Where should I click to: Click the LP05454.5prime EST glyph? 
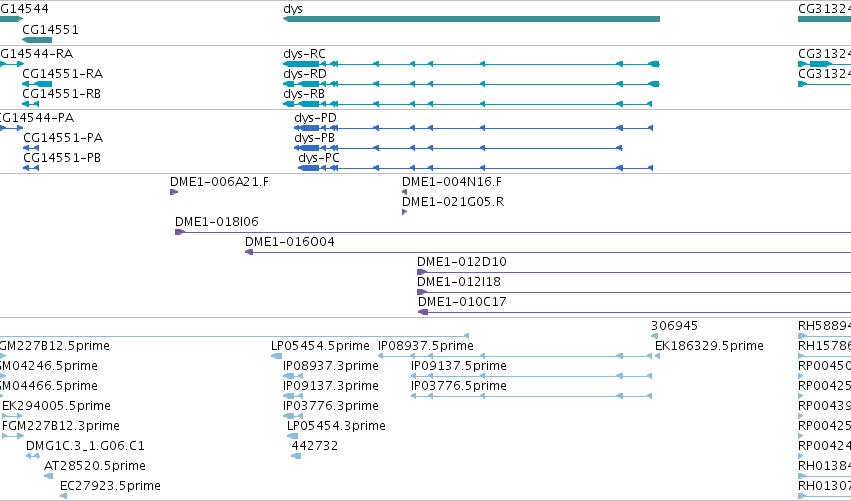277,356
